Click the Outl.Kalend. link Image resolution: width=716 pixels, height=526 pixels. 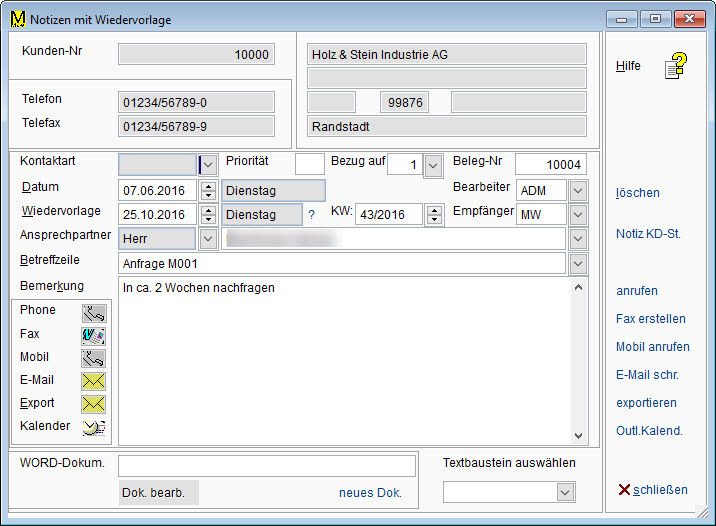(x=649, y=431)
